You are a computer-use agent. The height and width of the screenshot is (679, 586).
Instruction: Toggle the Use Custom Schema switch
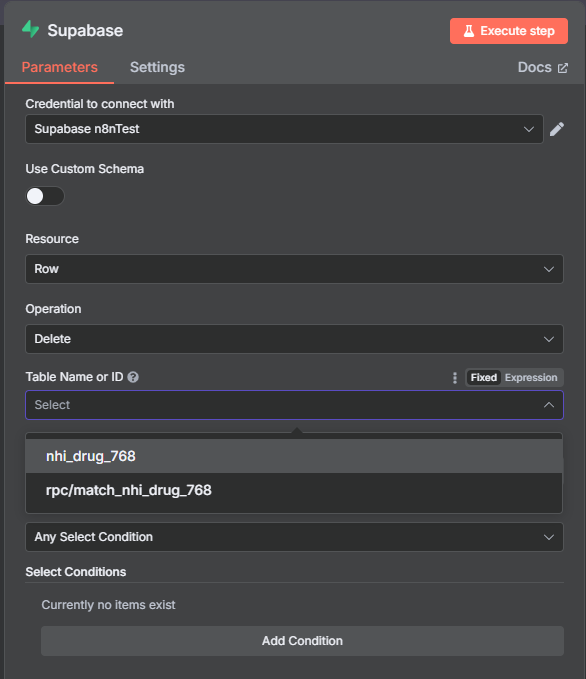(45, 196)
